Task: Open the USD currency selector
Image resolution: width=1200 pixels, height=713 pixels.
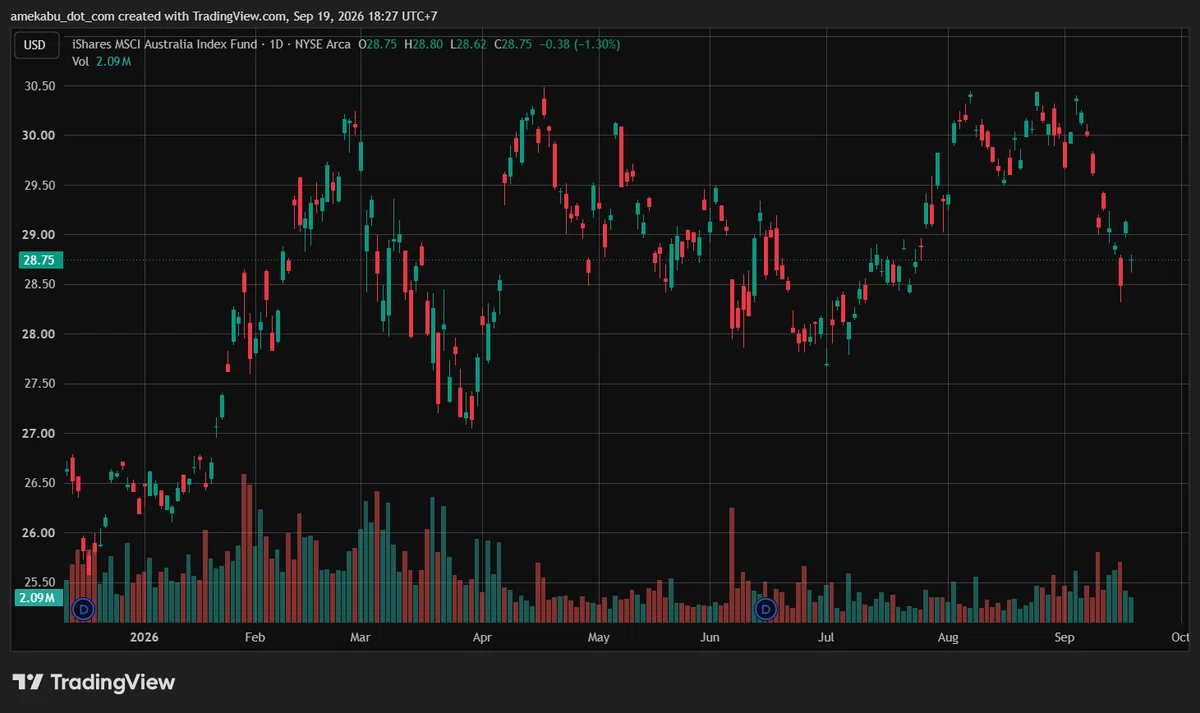Action: (35, 45)
